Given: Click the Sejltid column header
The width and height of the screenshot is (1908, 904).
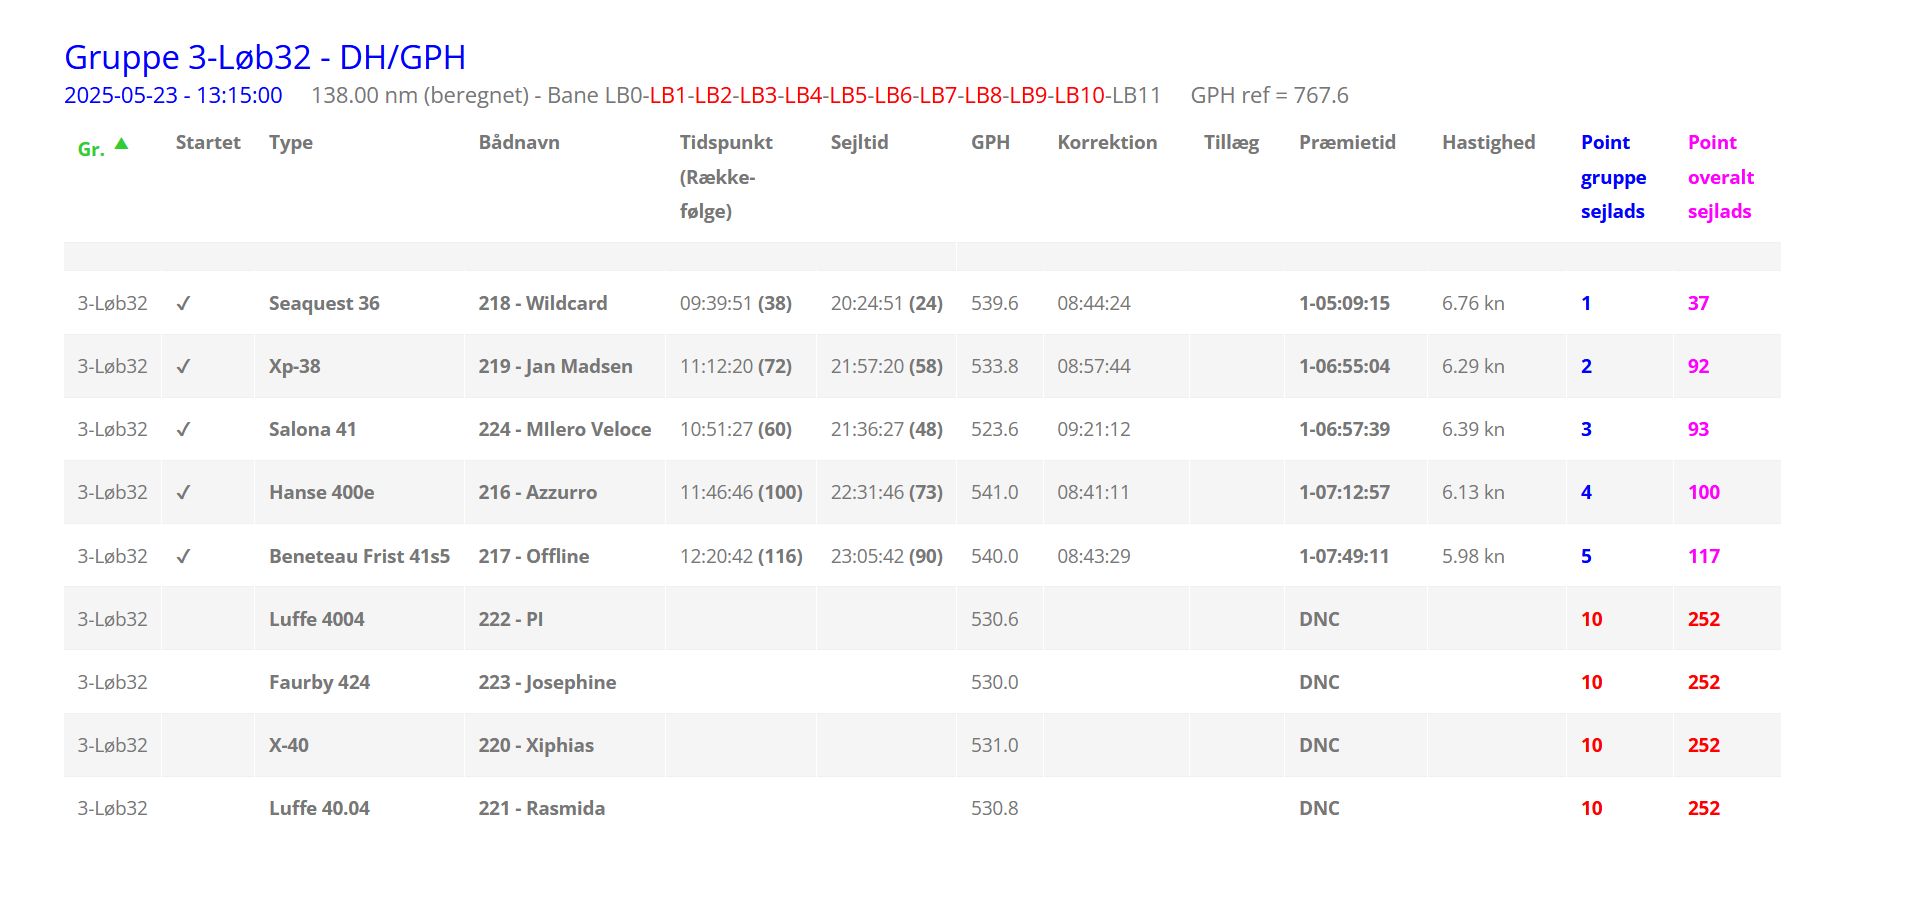Looking at the screenshot, I should 859,142.
